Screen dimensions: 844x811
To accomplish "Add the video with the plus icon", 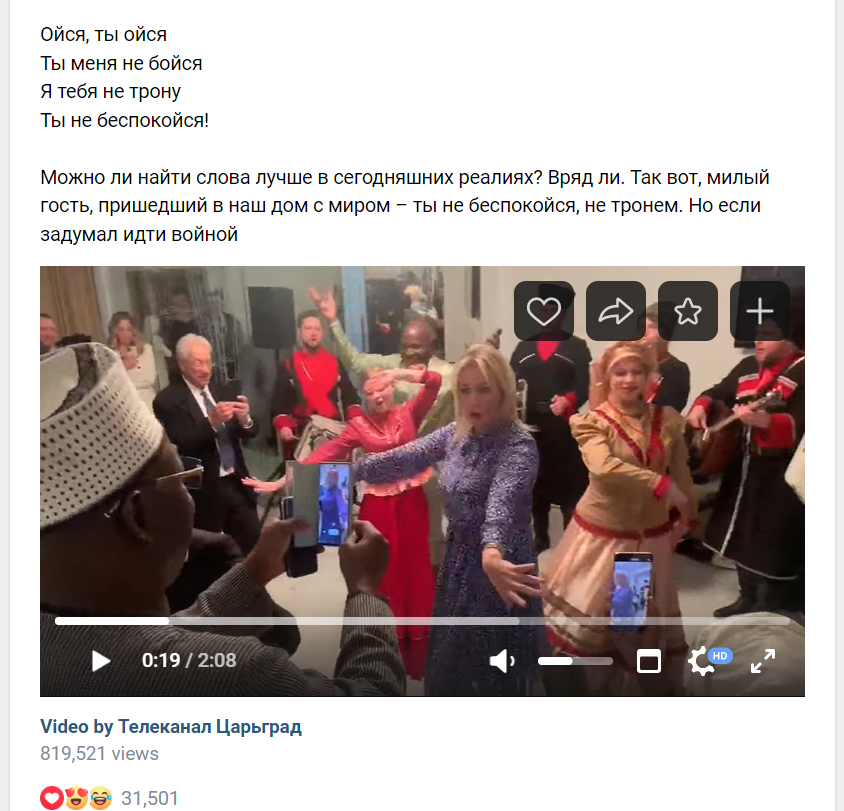I will click(759, 311).
